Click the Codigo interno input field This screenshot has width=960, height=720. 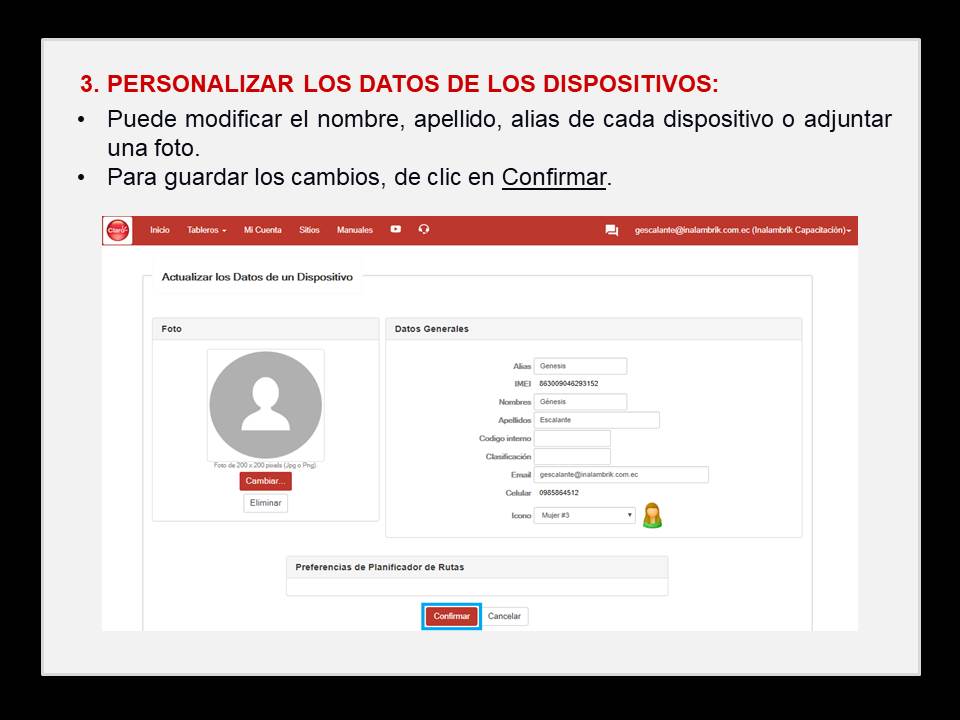point(572,438)
